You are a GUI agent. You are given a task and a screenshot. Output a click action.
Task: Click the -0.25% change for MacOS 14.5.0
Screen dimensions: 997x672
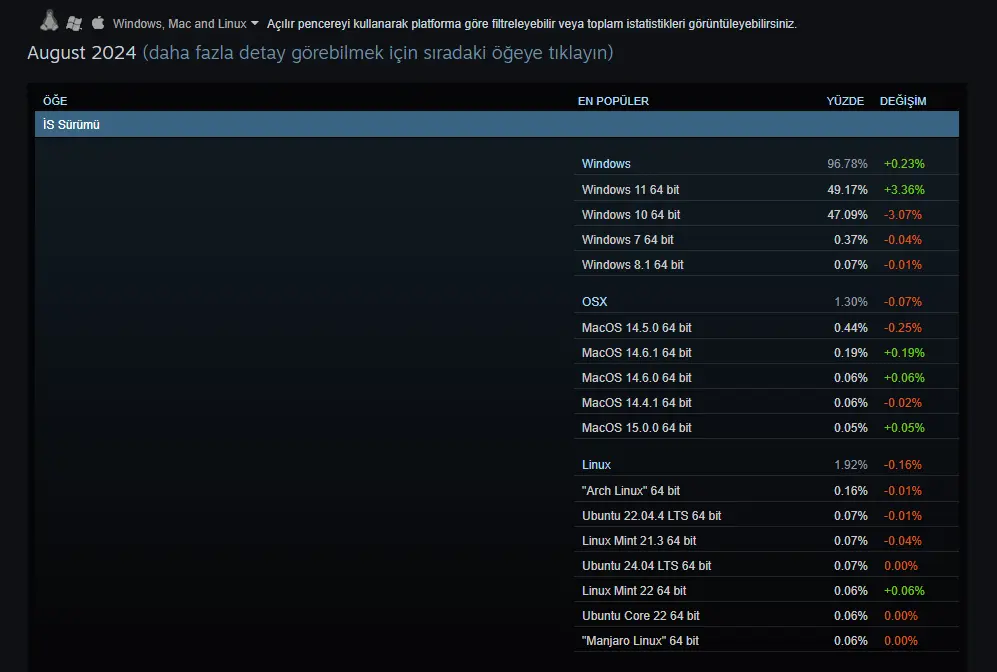click(903, 327)
